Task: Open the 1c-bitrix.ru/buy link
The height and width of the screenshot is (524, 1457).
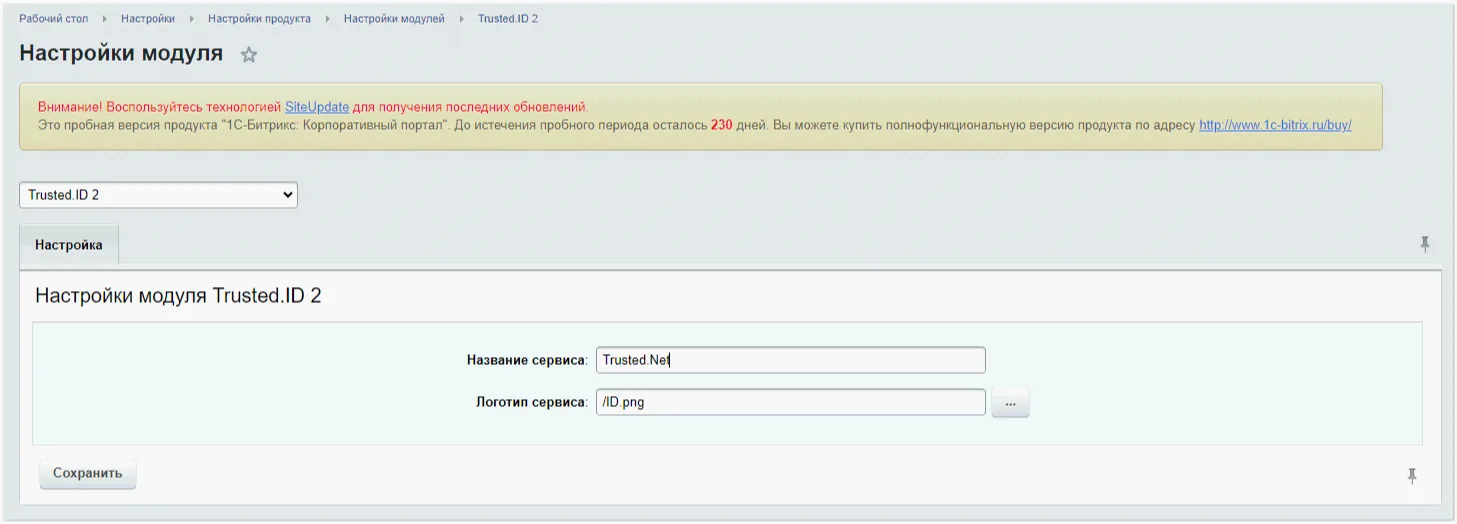Action: (x=1275, y=125)
